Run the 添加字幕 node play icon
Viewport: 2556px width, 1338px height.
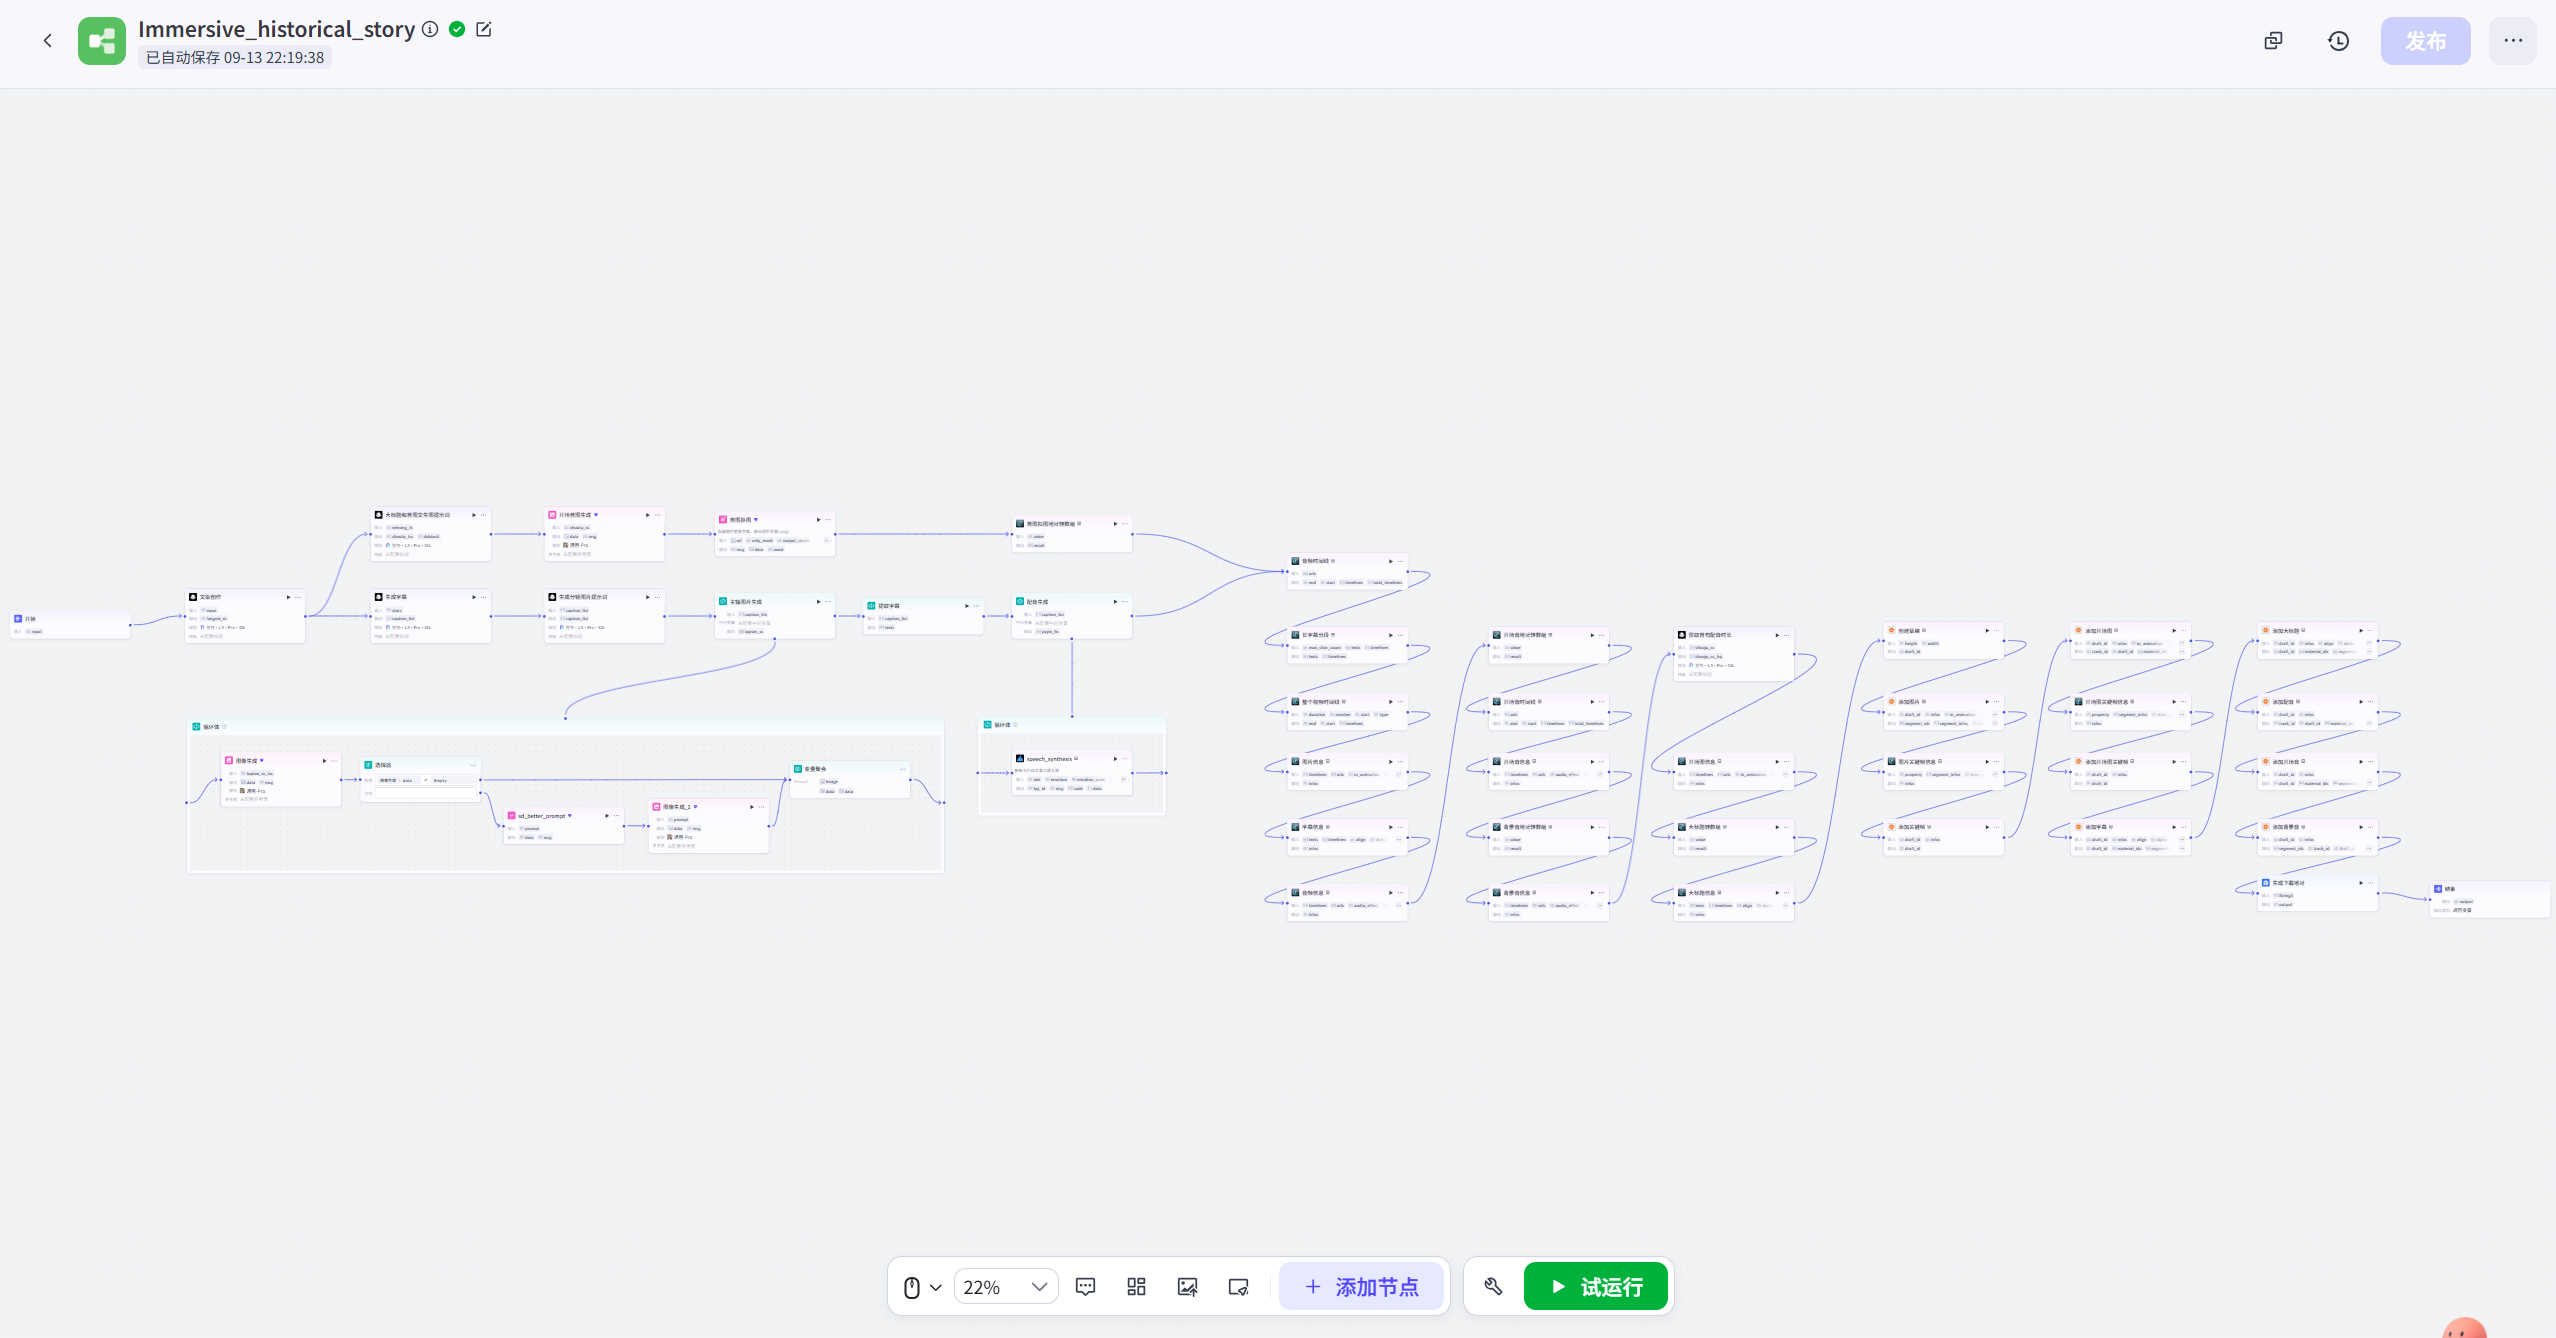point(2174,827)
